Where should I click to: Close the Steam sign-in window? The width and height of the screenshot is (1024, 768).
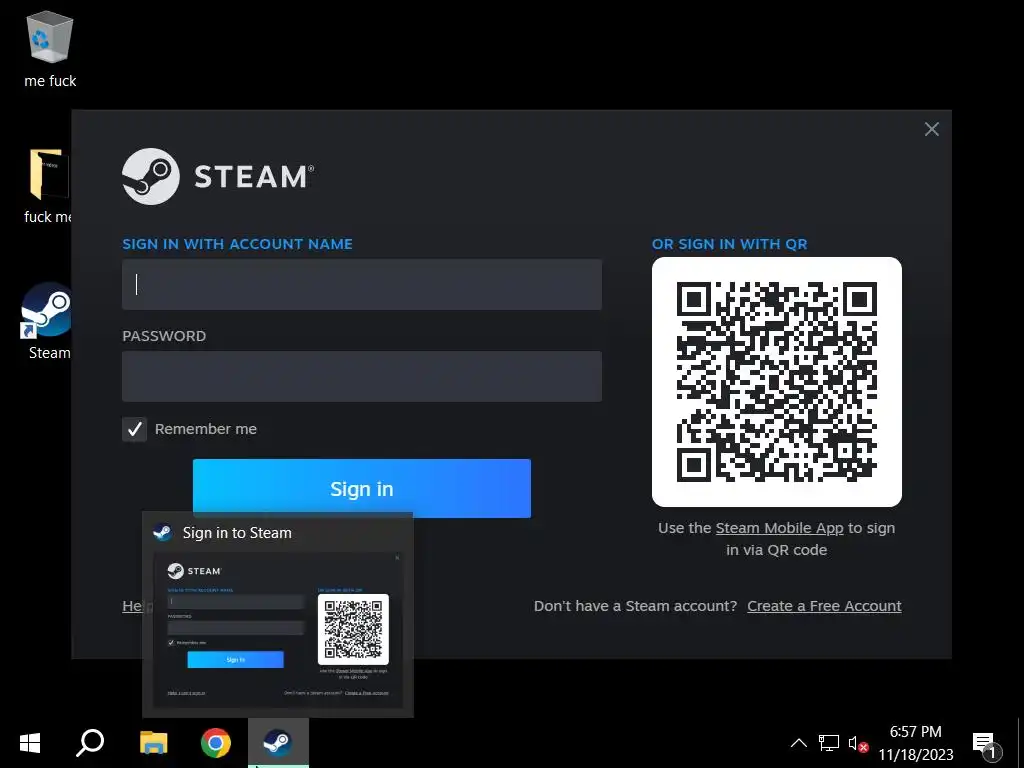tap(932, 129)
